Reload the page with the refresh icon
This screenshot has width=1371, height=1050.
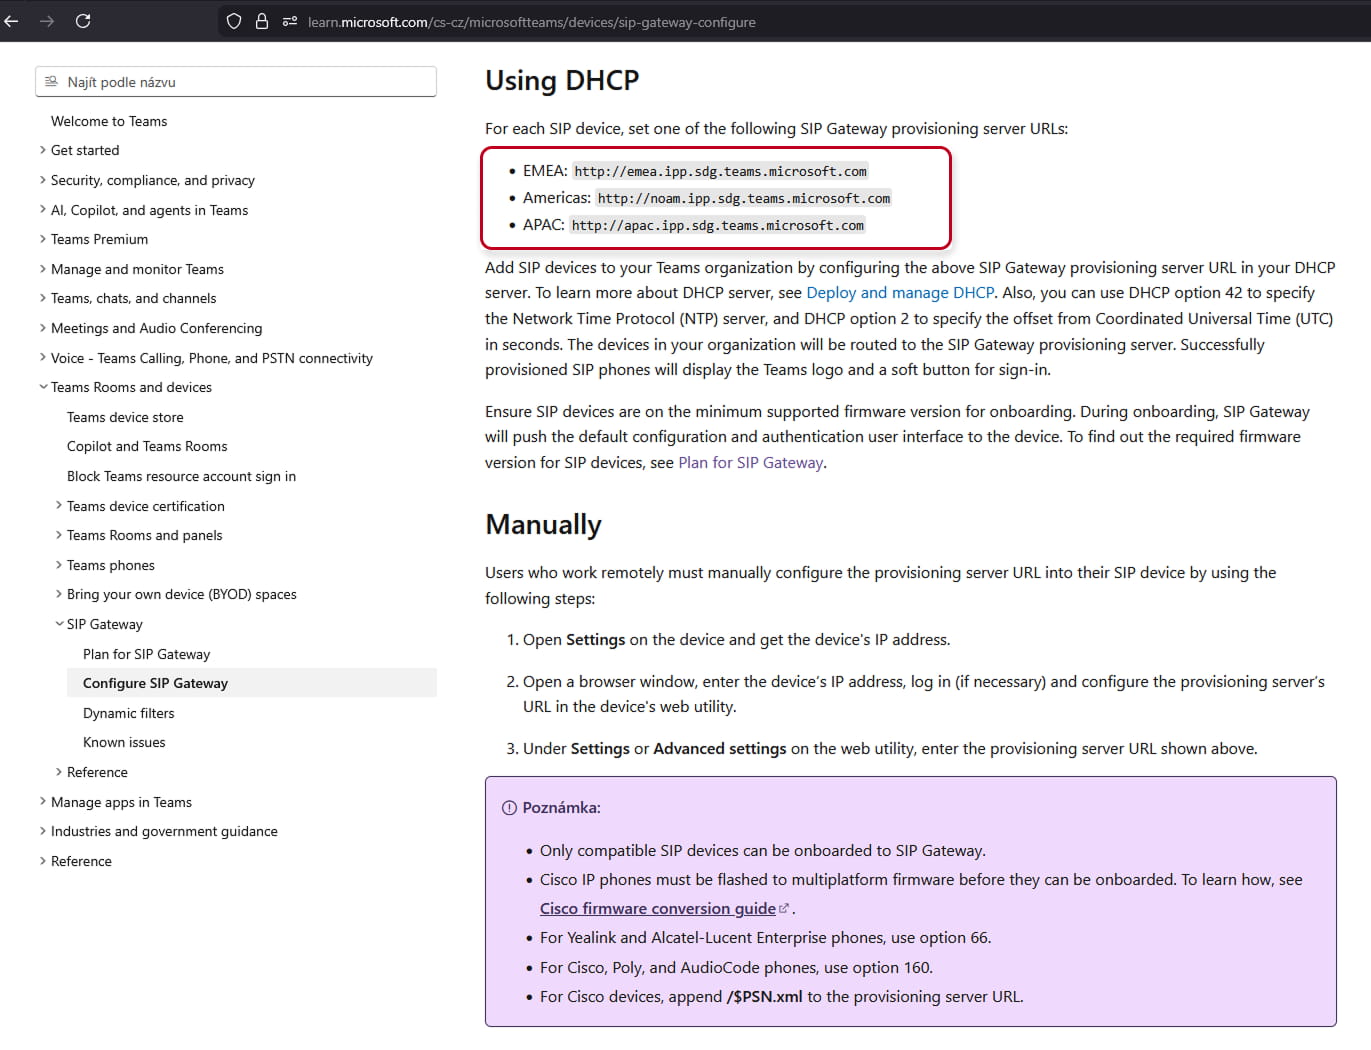[x=83, y=21]
